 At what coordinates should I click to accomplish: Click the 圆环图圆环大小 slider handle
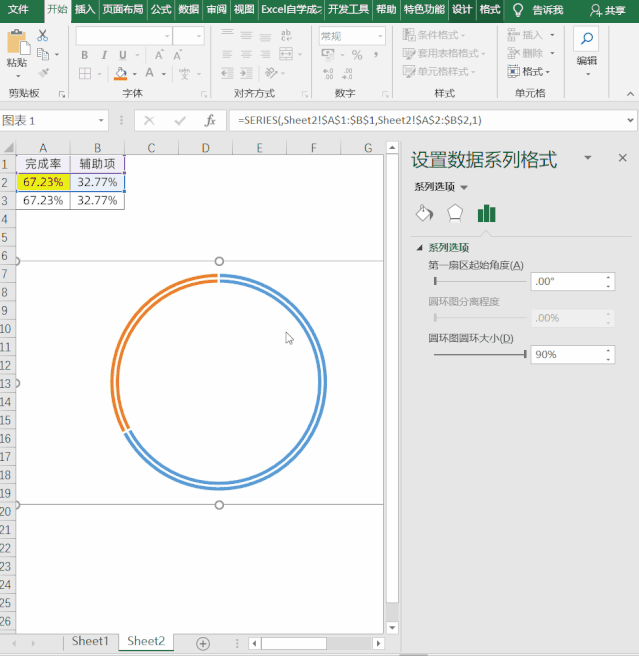525,354
